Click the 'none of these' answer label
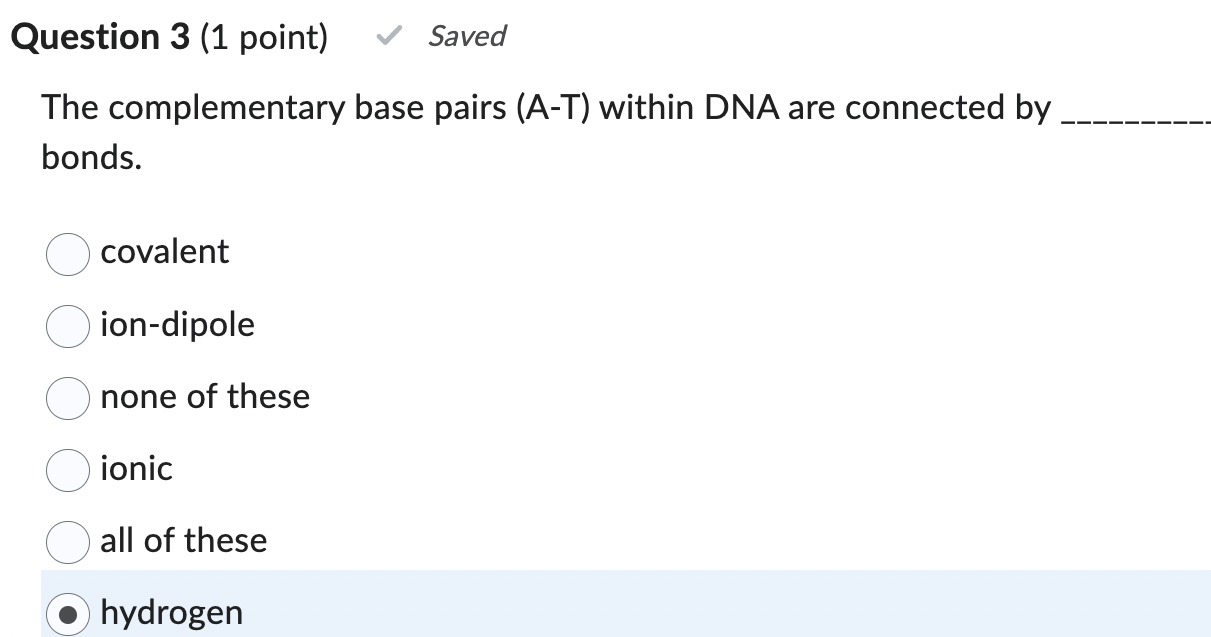This screenshot has height=637, width=1211. click(x=205, y=396)
